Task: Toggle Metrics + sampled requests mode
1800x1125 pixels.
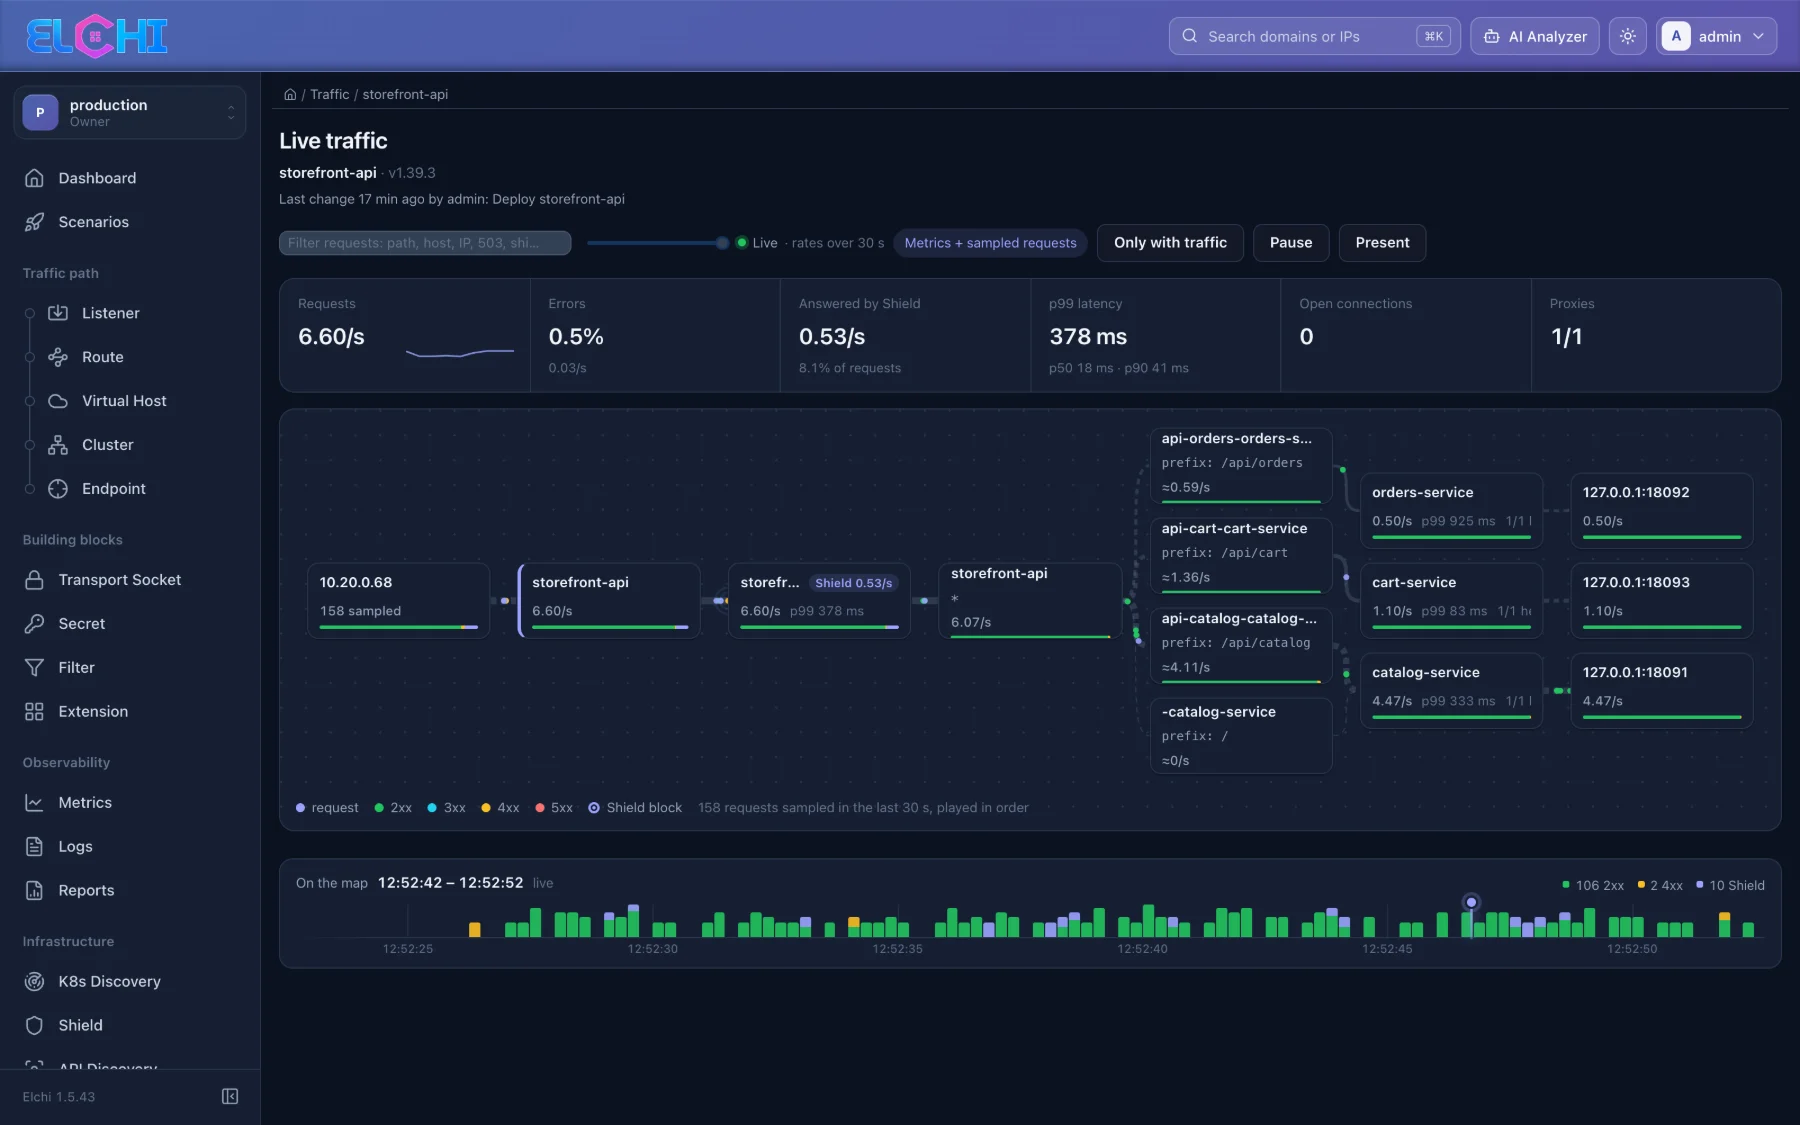Action: pos(990,243)
